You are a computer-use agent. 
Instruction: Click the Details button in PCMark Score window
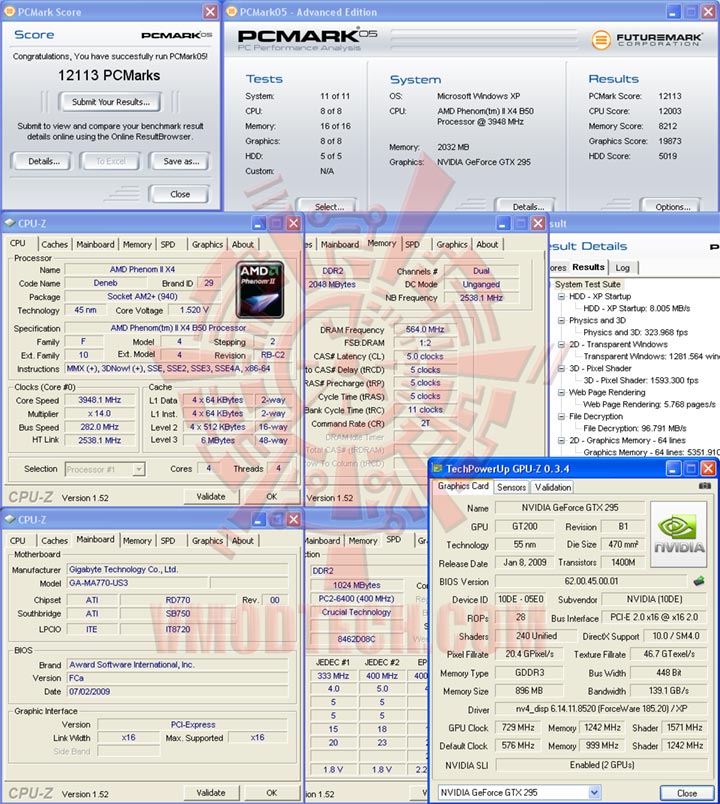tap(44, 162)
